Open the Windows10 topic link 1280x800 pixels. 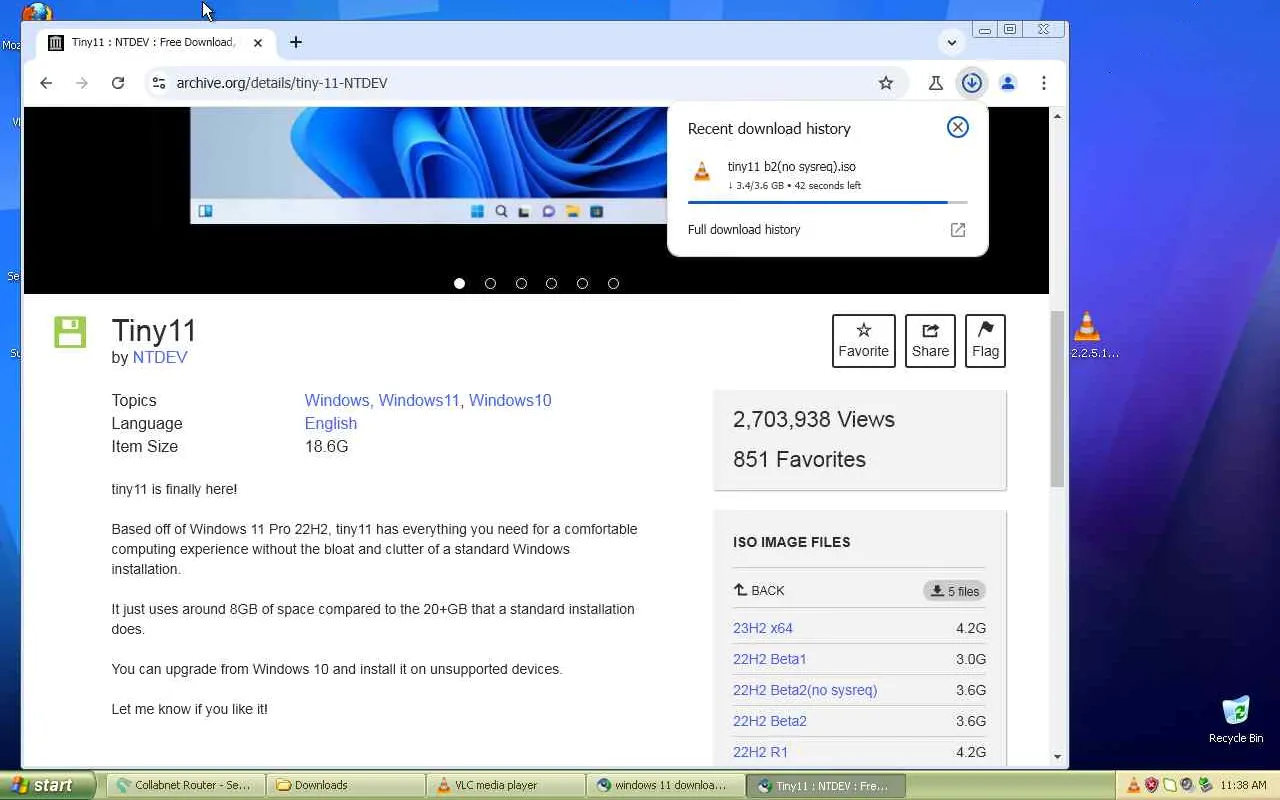coord(510,400)
